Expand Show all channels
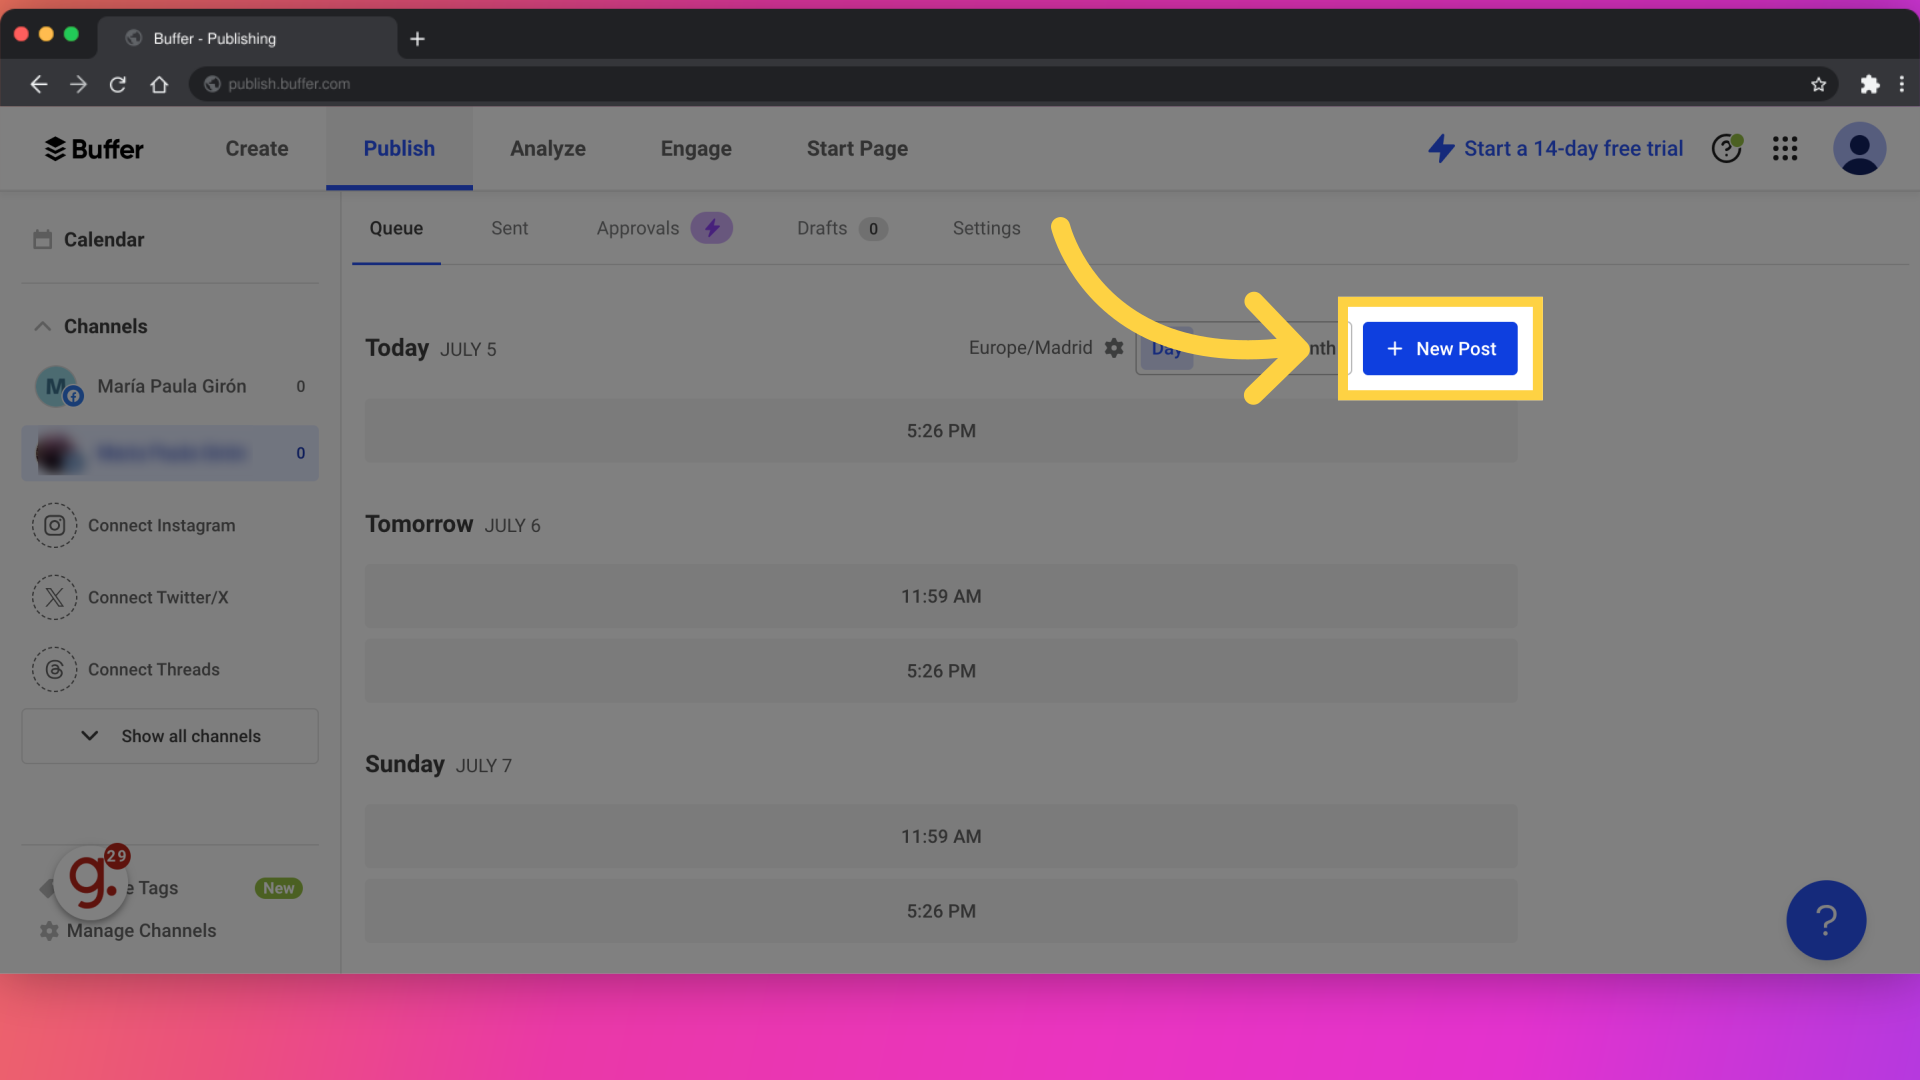1920x1080 pixels. coord(170,736)
